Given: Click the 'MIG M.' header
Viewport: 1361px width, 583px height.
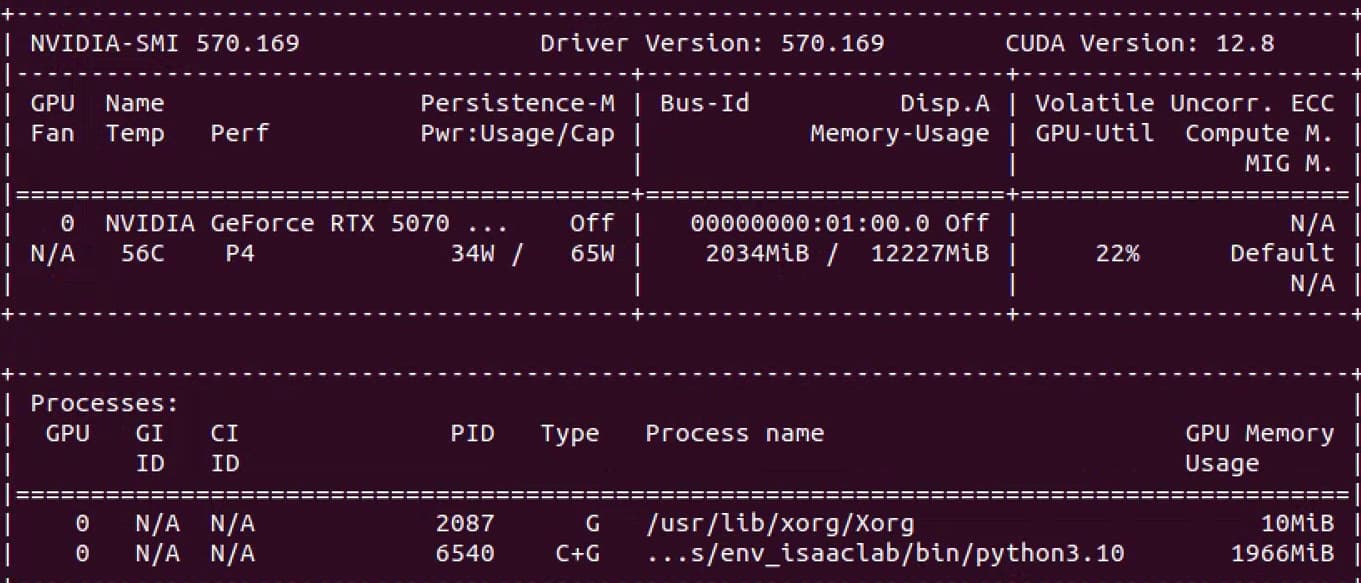Looking at the screenshot, I should [1290, 163].
